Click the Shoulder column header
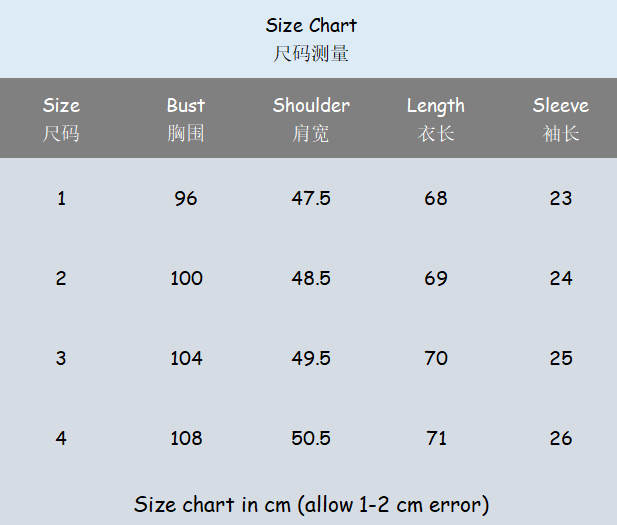The height and width of the screenshot is (525, 617). point(311,106)
